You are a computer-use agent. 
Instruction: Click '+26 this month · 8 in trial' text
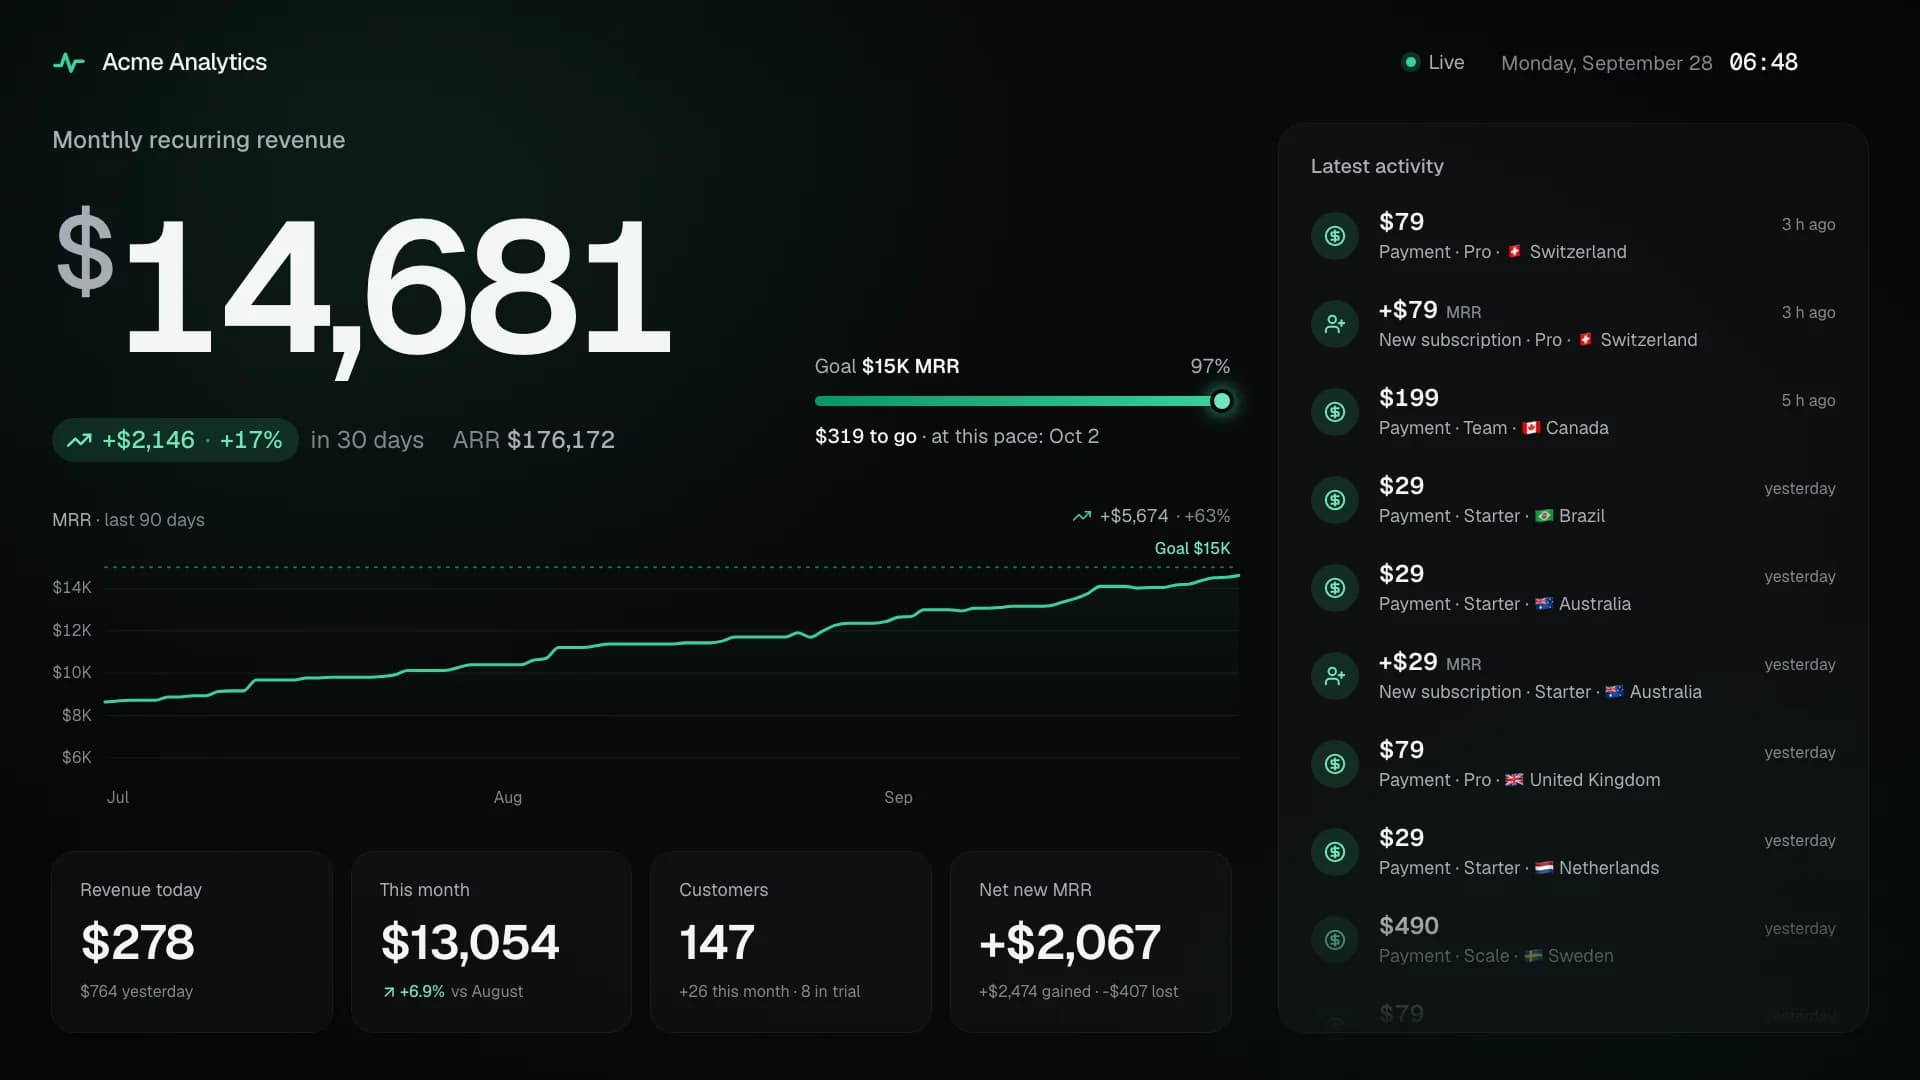(x=769, y=991)
